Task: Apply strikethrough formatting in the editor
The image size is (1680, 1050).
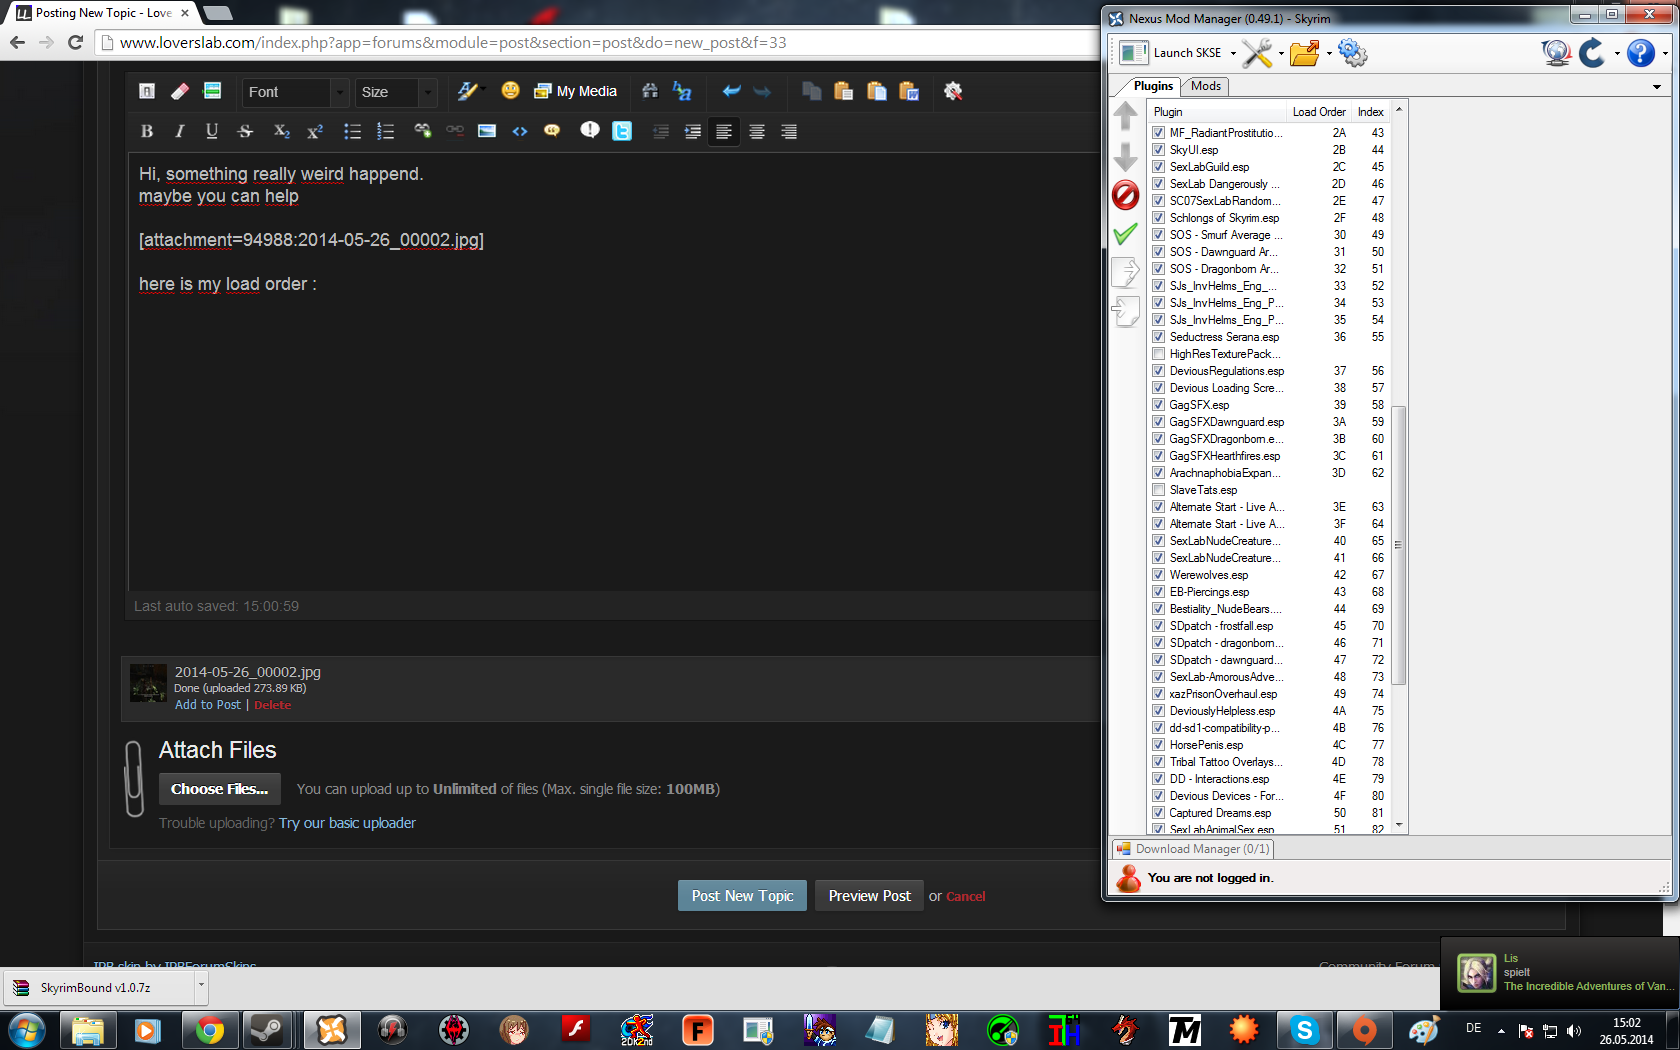Action: pyautogui.click(x=245, y=131)
